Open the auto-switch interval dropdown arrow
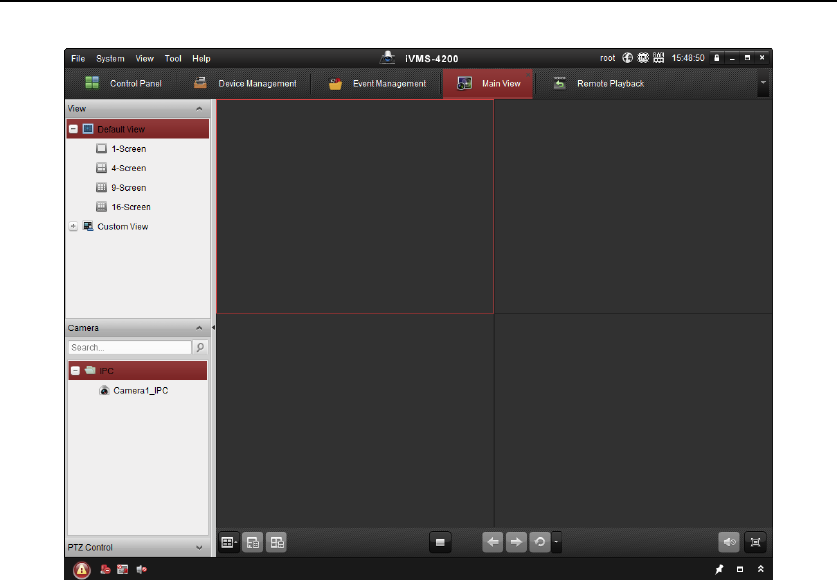837x580 pixels. (x=556, y=543)
